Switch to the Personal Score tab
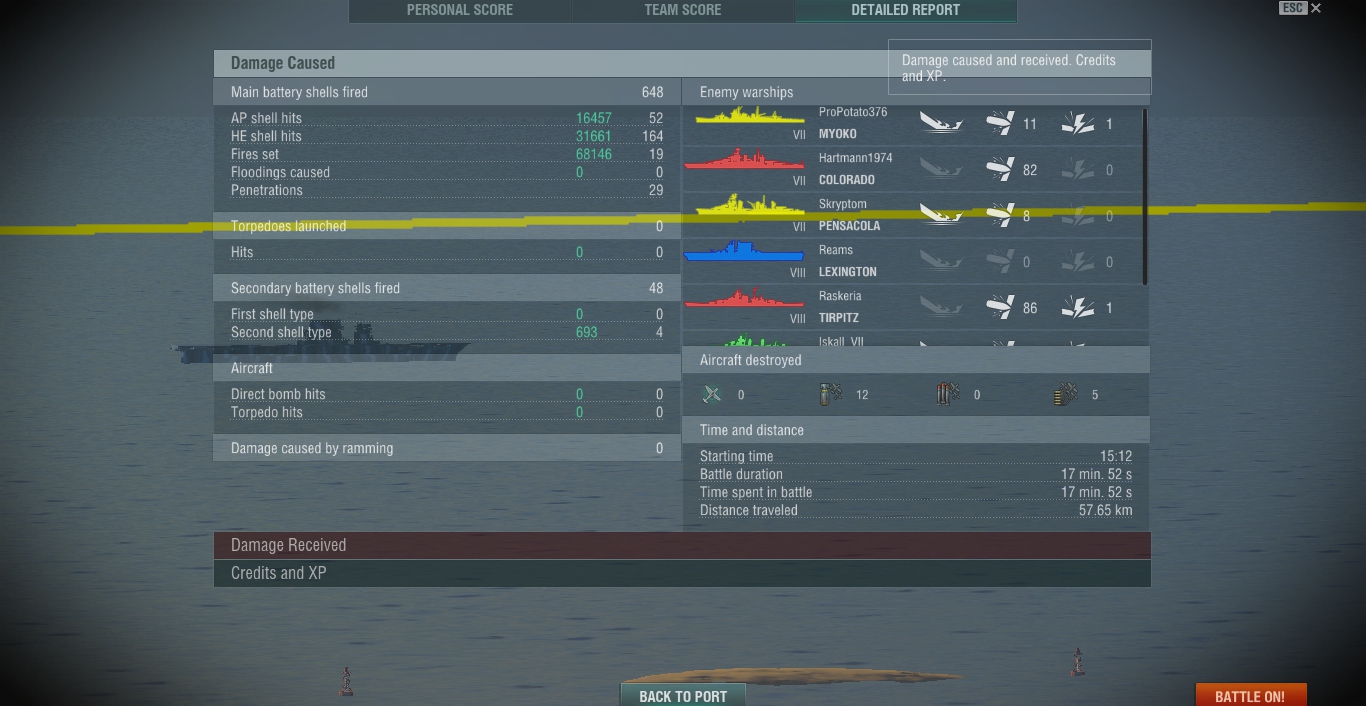The height and width of the screenshot is (706, 1366). (460, 10)
